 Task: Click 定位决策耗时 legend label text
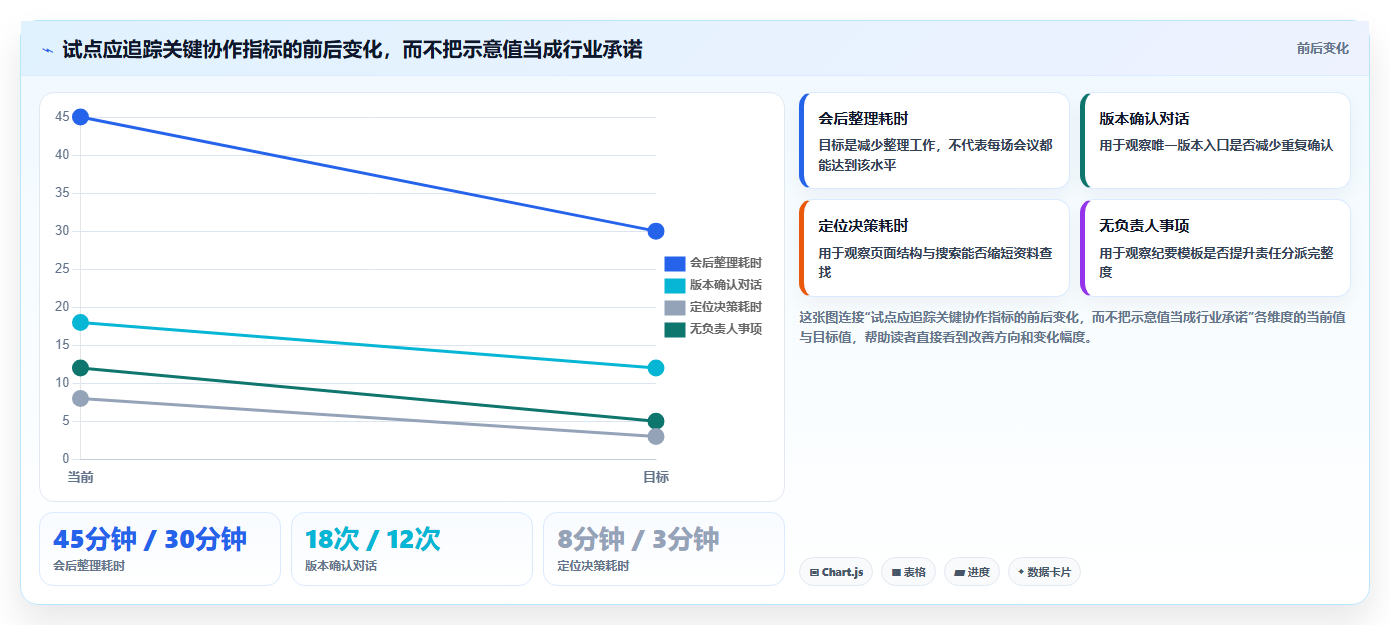tap(726, 307)
